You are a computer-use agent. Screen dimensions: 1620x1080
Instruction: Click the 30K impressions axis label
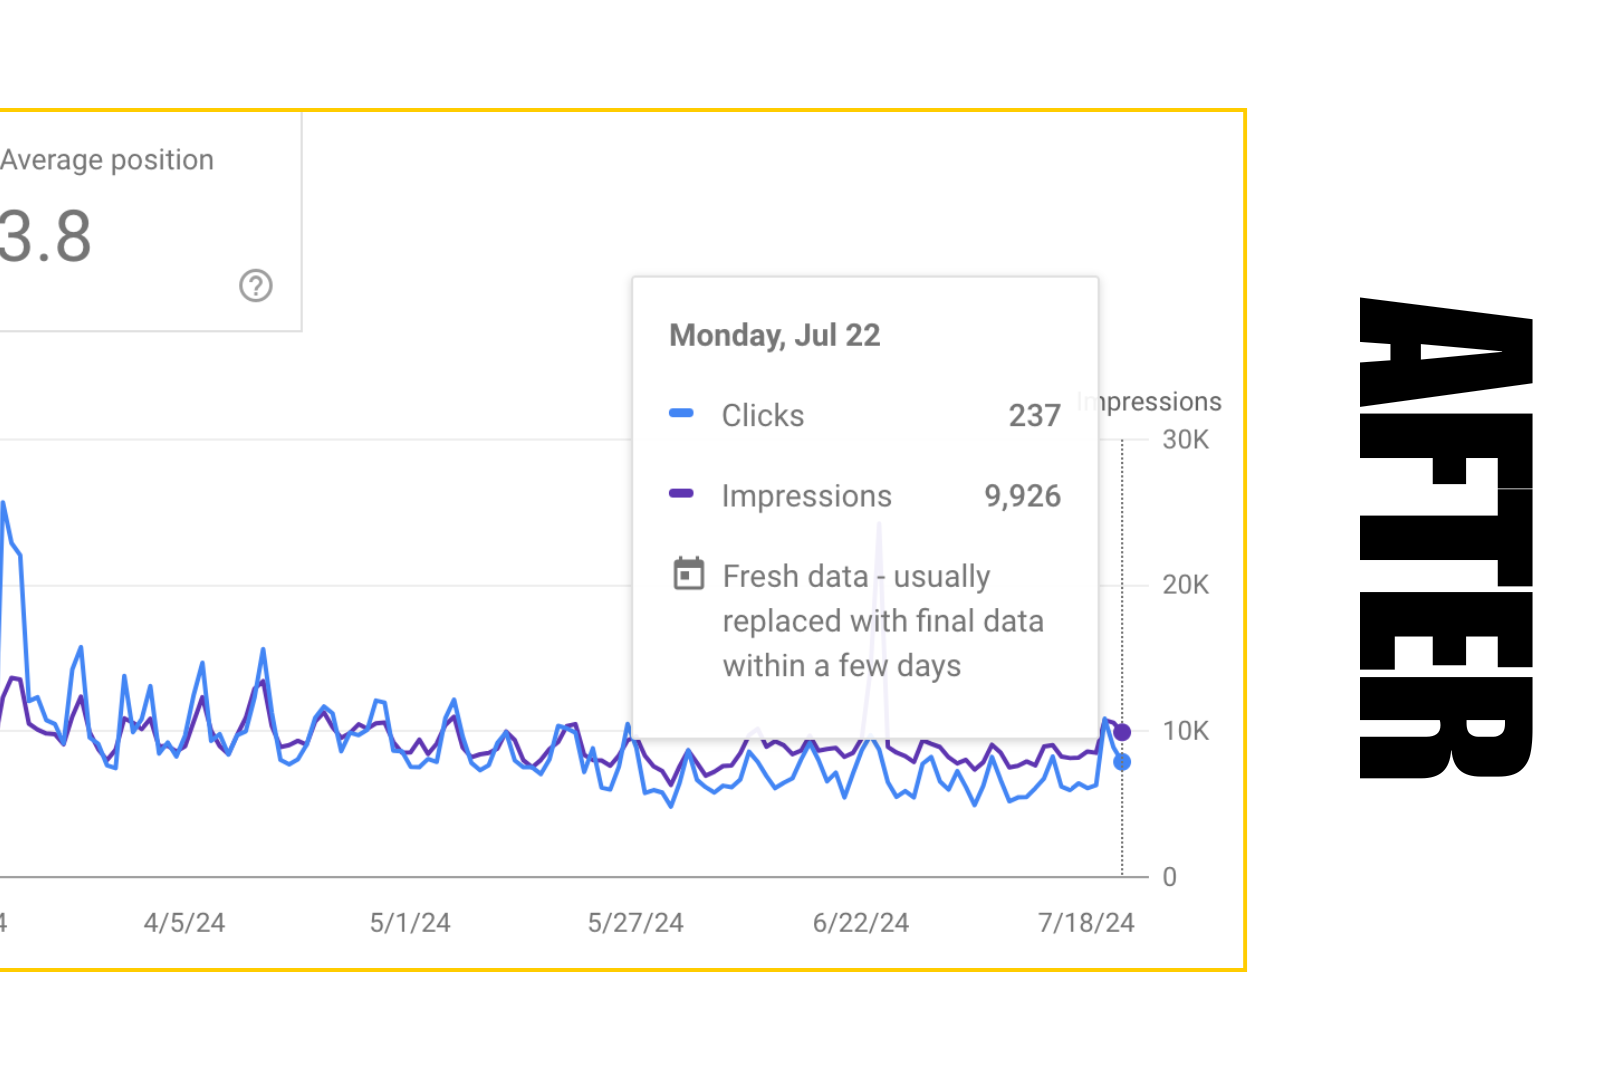[x=1186, y=439]
